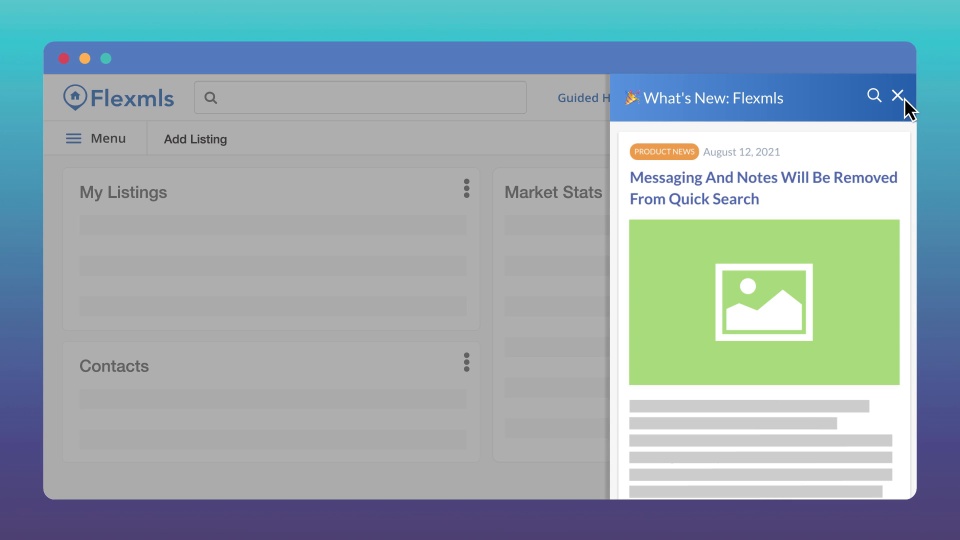Click the Add Listing menu item
Screen dimensions: 960x540
pos(195,139)
